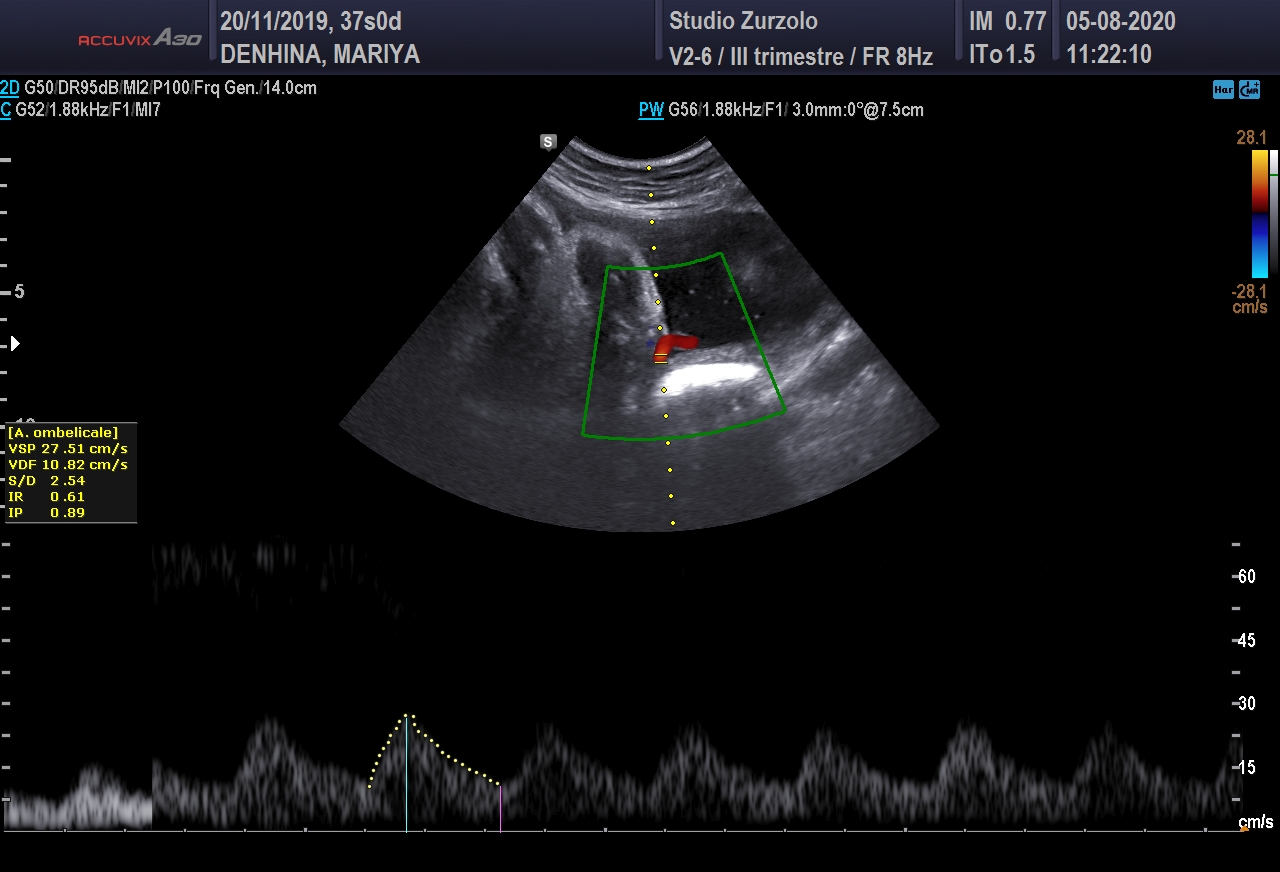Click the patient name DENHINA, MARIYA
This screenshot has width=1280, height=872.
coord(320,55)
